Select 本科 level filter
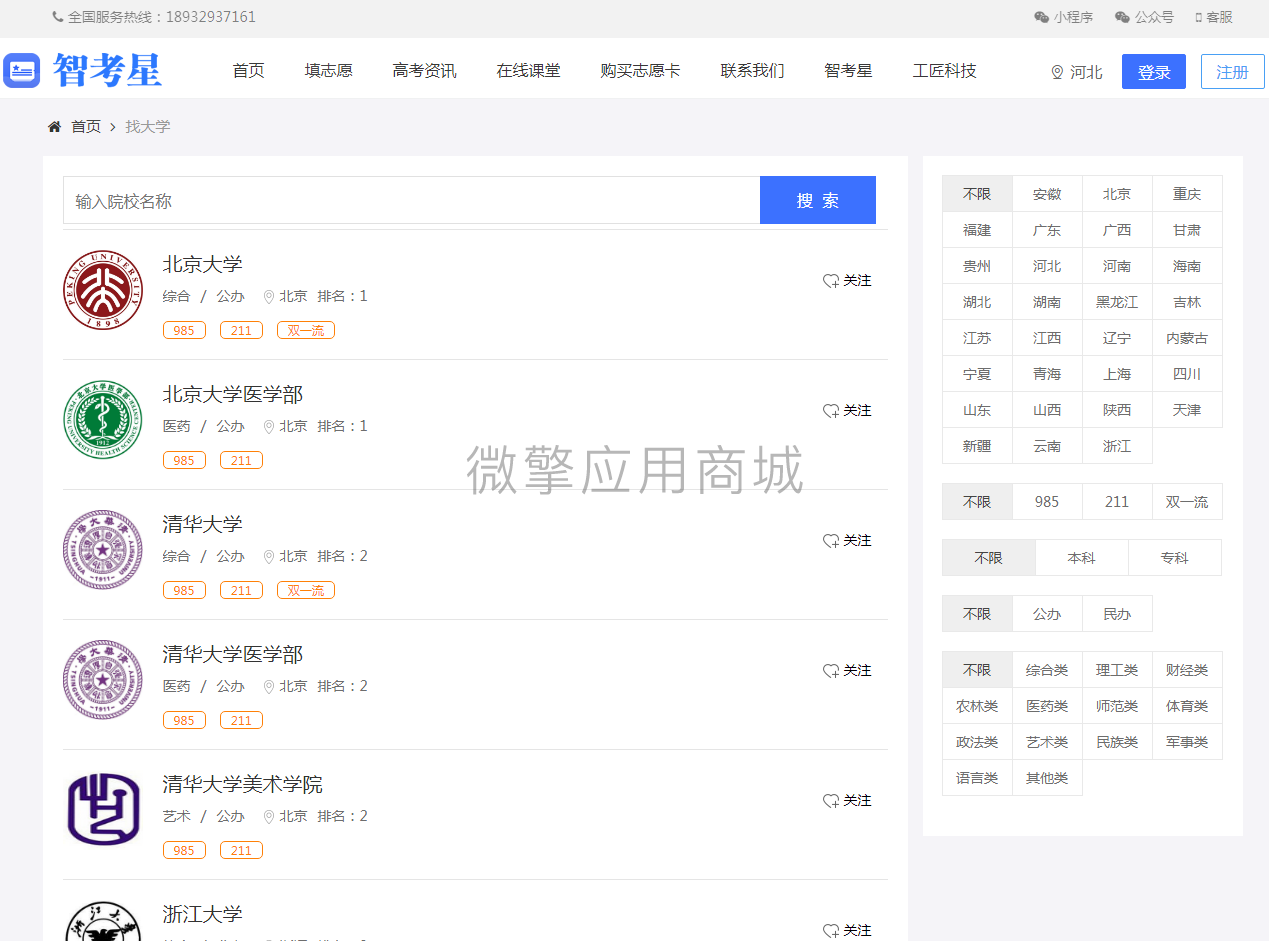The width and height of the screenshot is (1269, 941). pyautogui.click(x=1082, y=558)
